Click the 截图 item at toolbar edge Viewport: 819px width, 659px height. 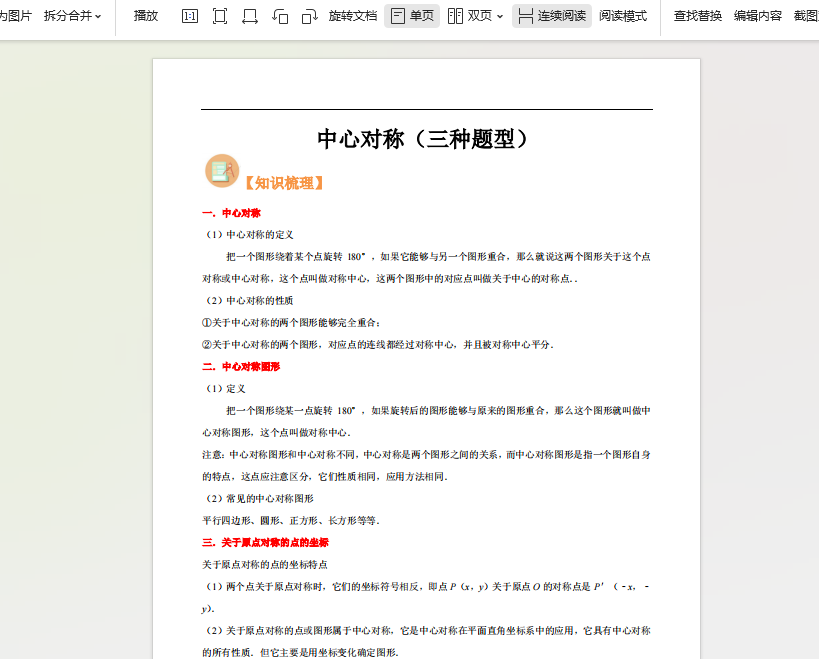click(806, 16)
